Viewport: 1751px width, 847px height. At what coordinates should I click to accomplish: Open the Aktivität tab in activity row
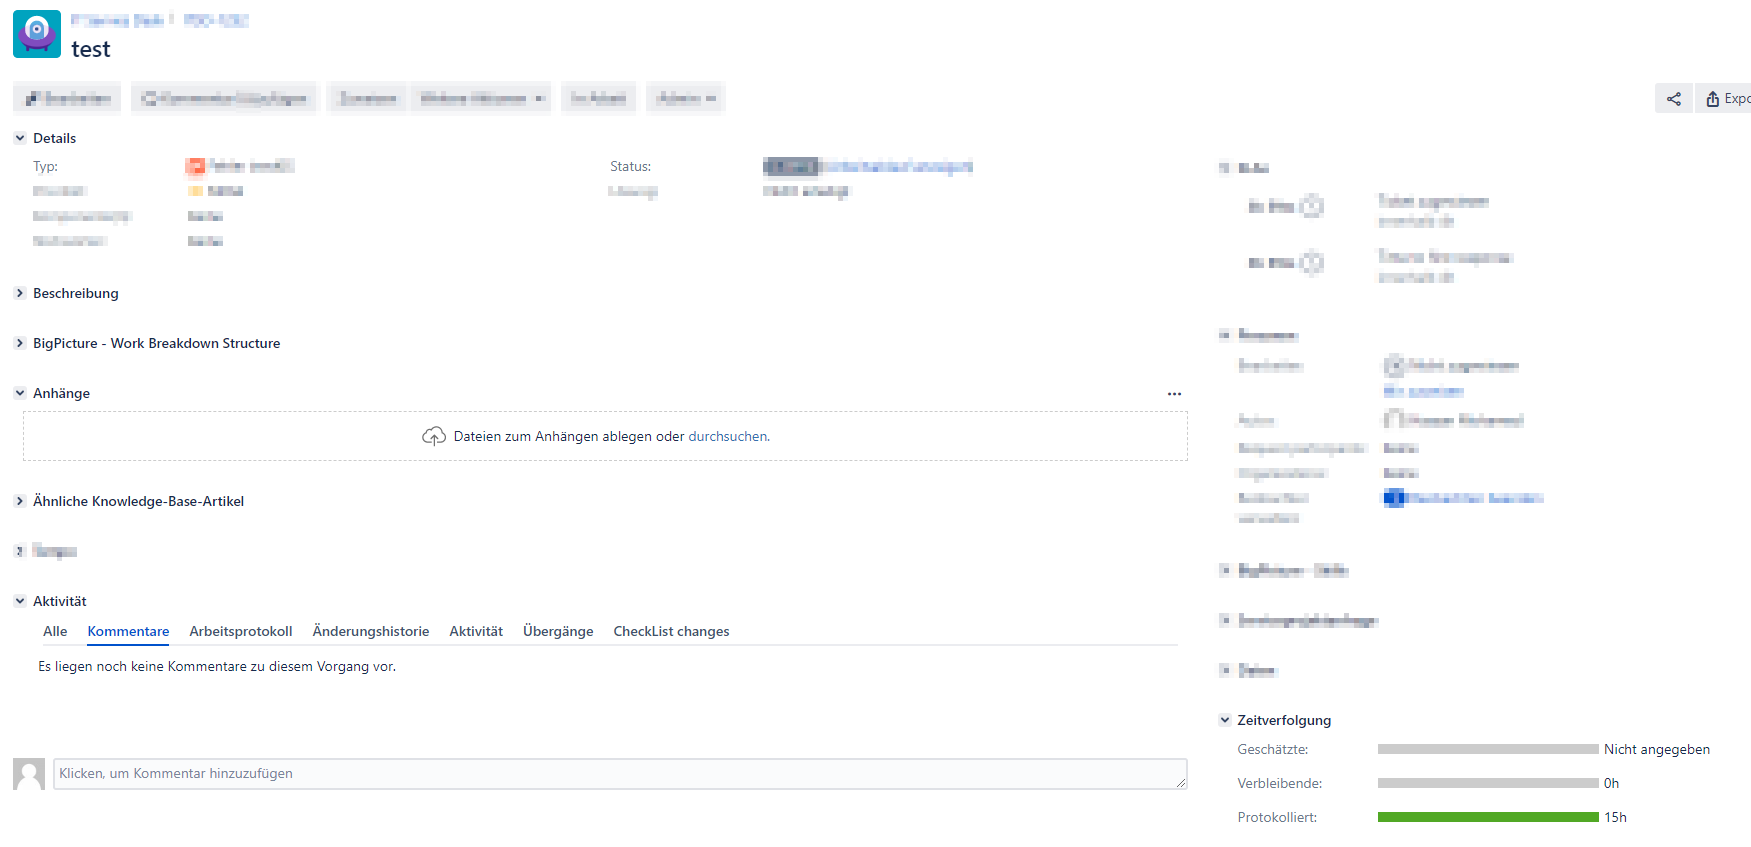(476, 631)
